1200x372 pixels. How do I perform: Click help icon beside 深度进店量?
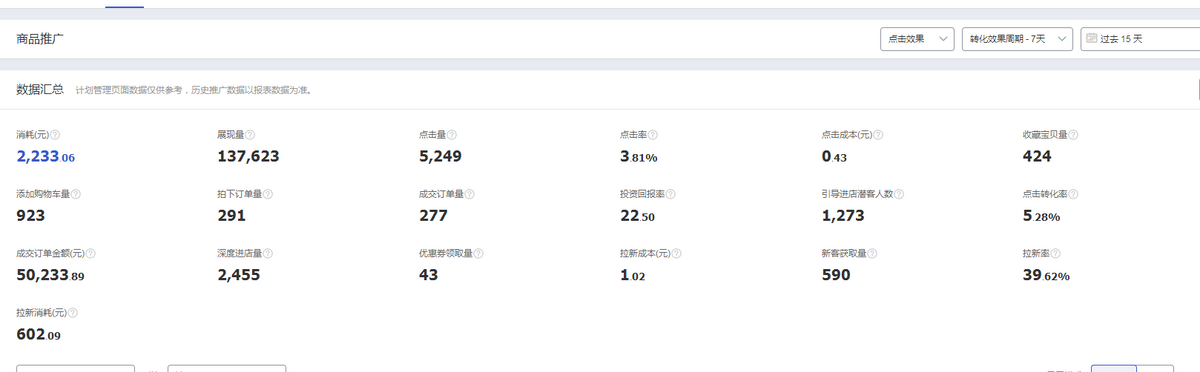[268, 253]
